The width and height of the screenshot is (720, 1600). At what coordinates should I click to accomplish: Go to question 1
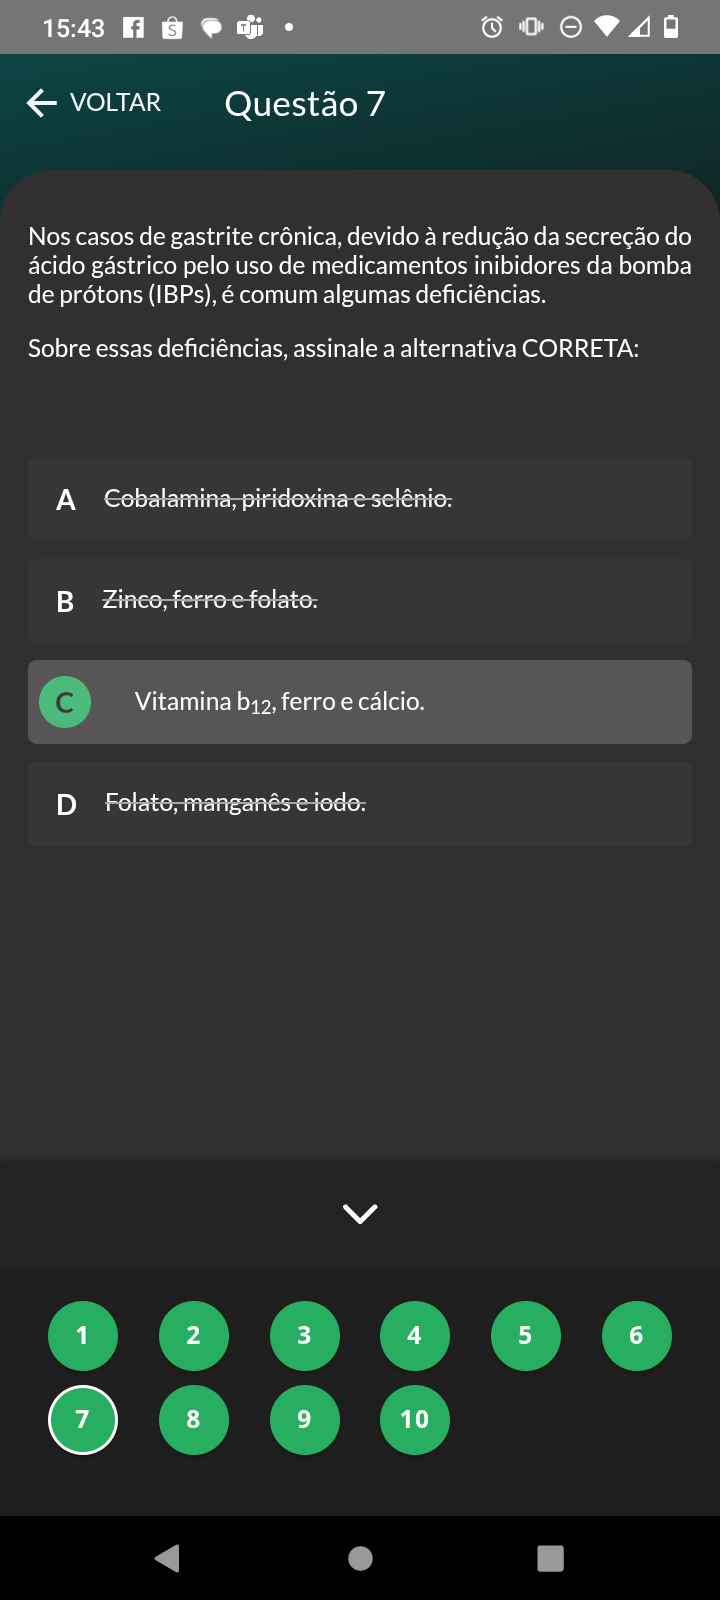click(x=83, y=1336)
